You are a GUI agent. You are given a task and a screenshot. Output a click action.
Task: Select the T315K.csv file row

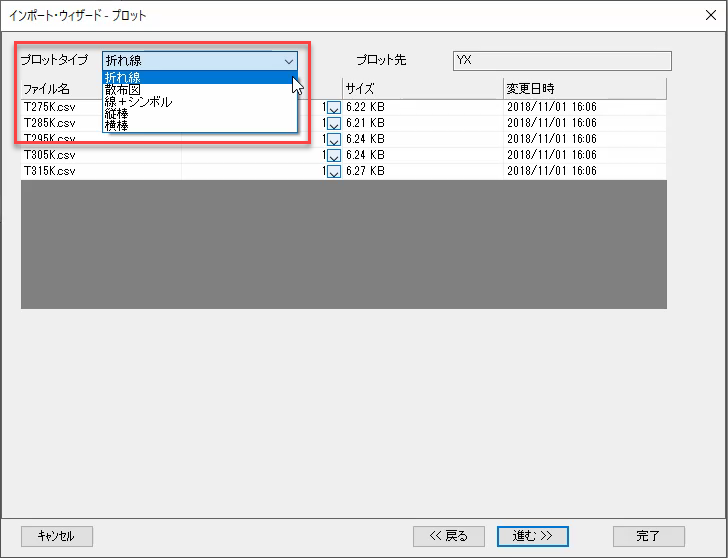pos(344,171)
